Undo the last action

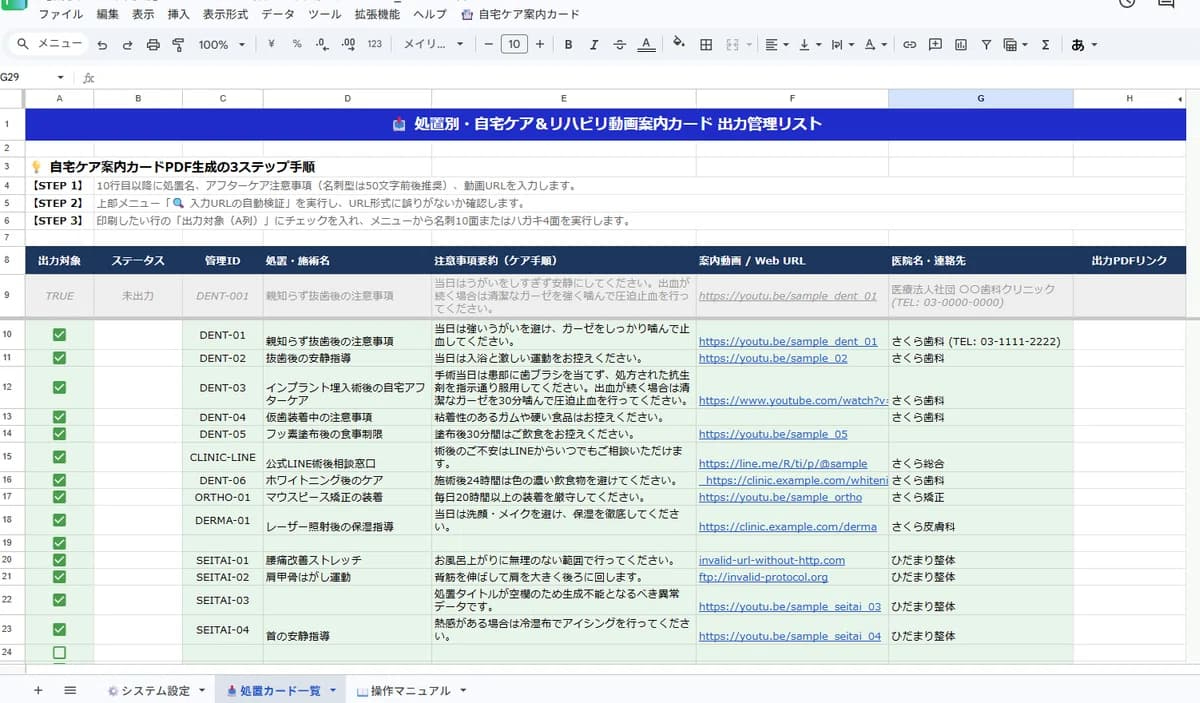pyautogui.click(x=102, y=44)
